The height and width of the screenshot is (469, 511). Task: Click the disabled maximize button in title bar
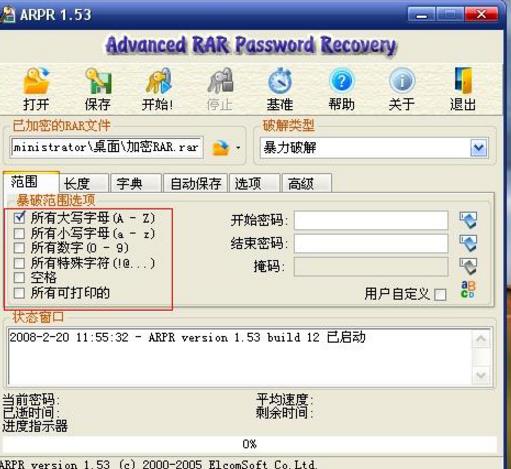(450, 15)
